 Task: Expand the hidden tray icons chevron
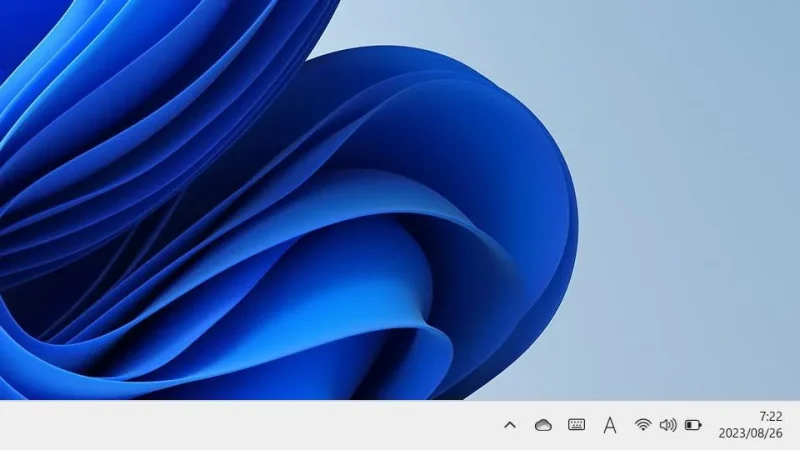point(510,425)
